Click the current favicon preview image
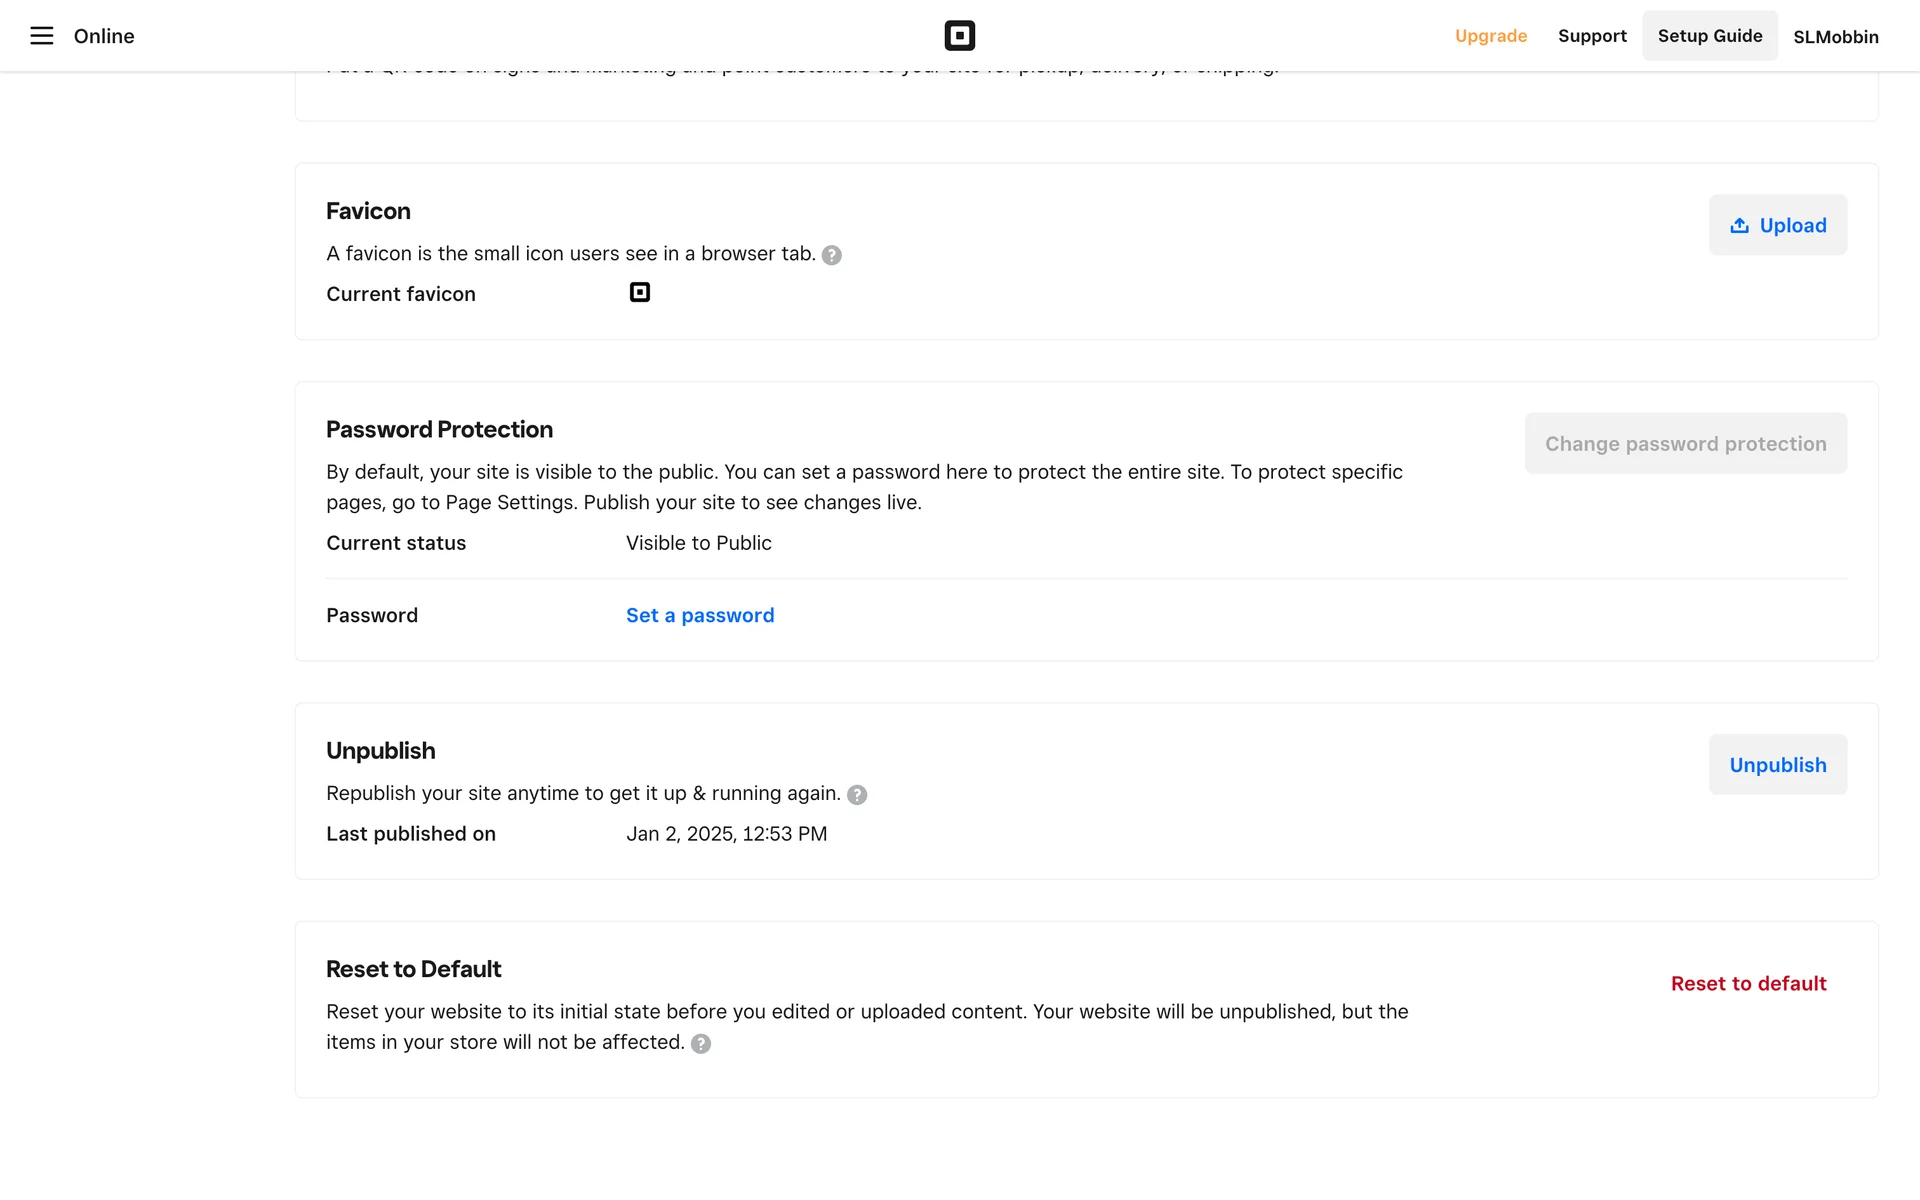1920x1200 pixels. [640, 292]
